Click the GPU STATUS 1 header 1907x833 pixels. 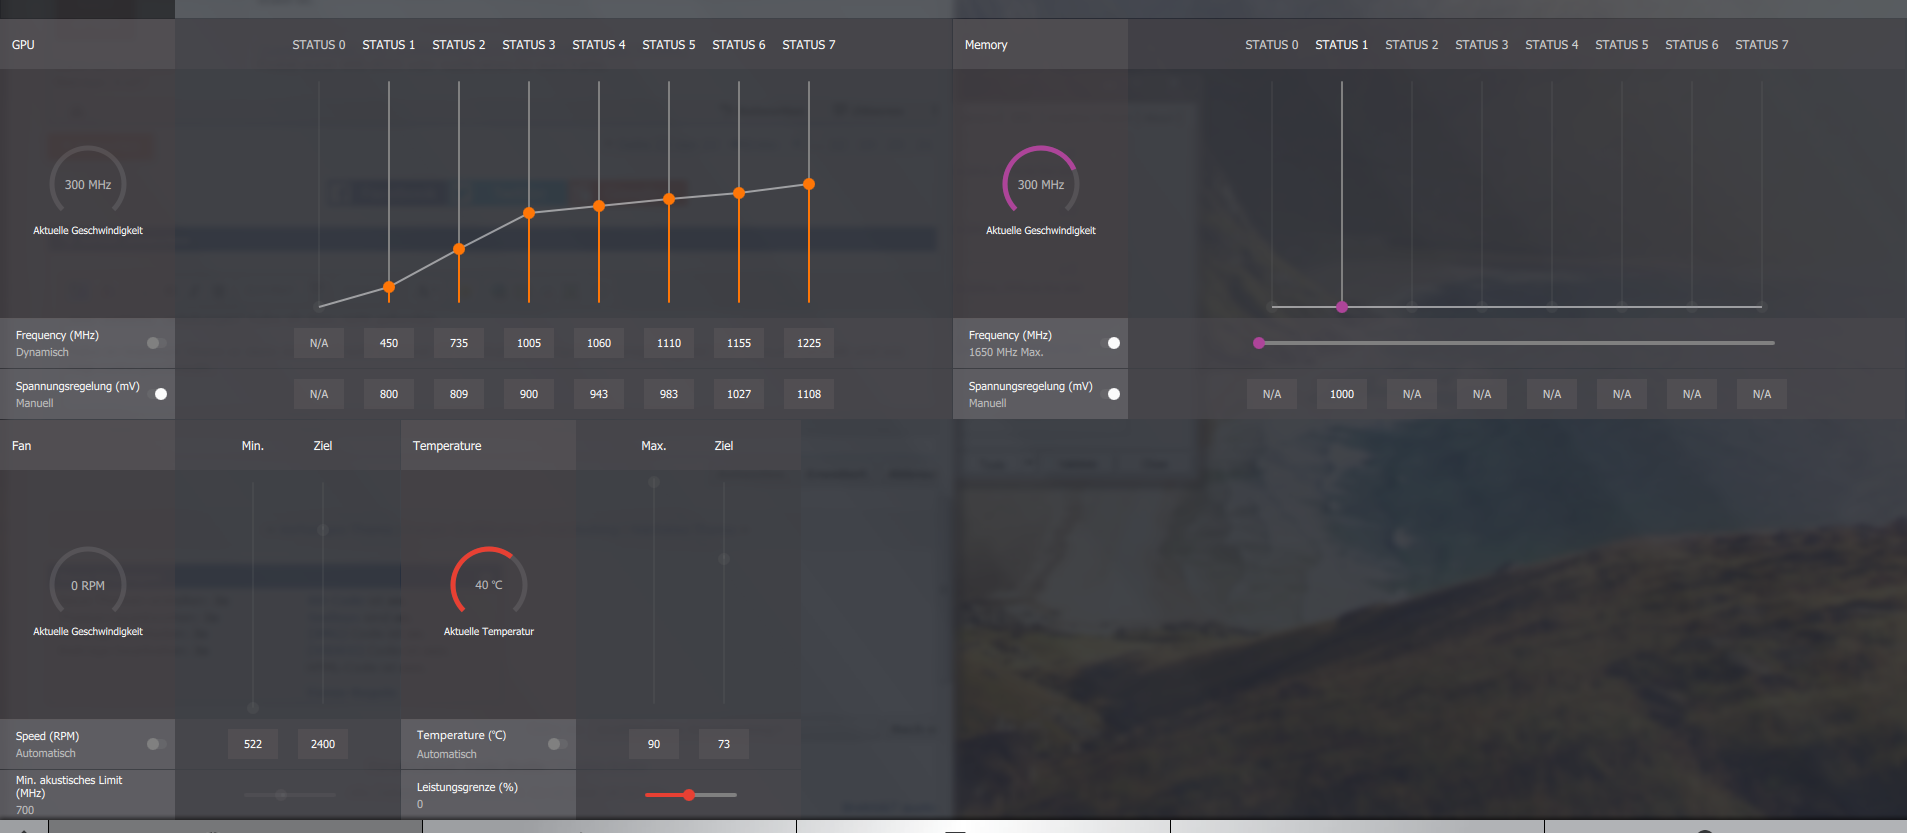click(389, 45)
